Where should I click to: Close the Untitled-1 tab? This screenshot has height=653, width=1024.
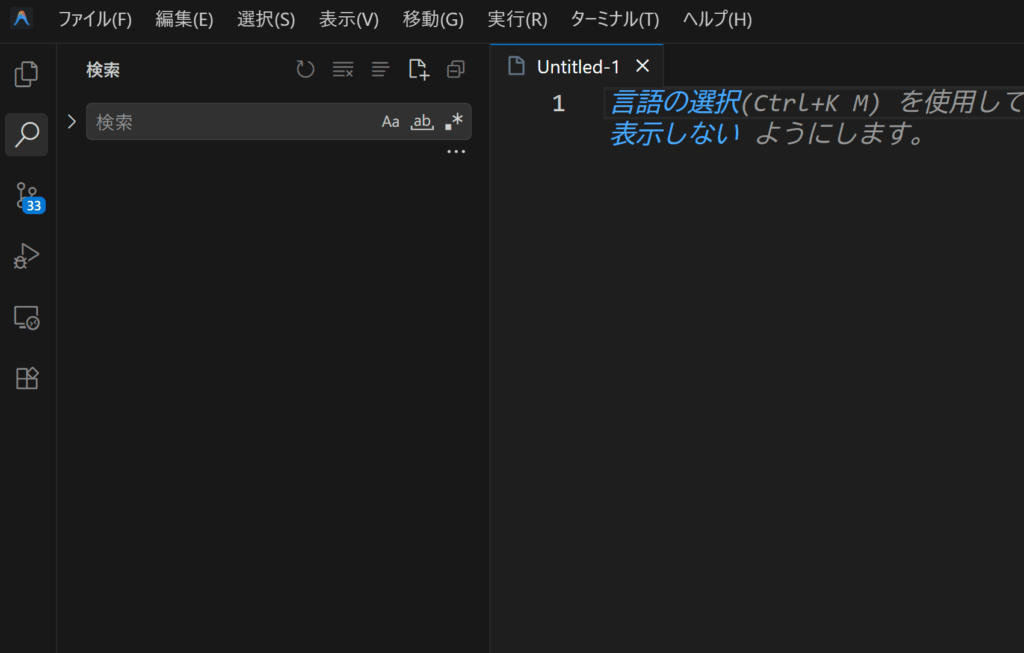(x=643, y=66)
